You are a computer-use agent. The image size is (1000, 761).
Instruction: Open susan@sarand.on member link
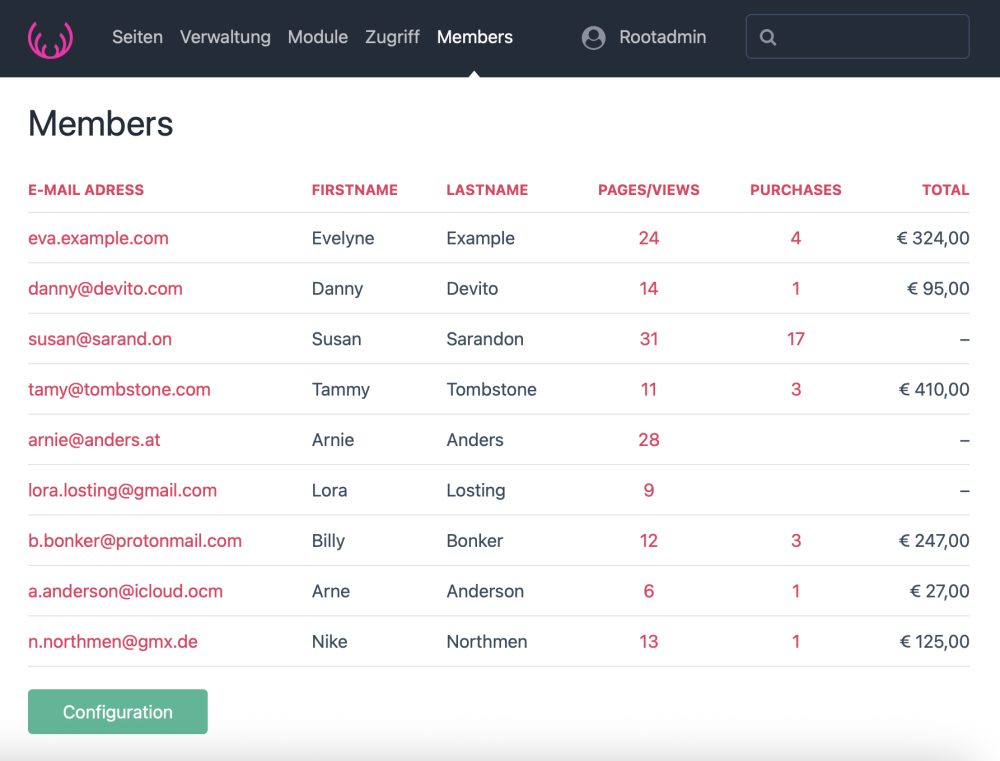100,339
